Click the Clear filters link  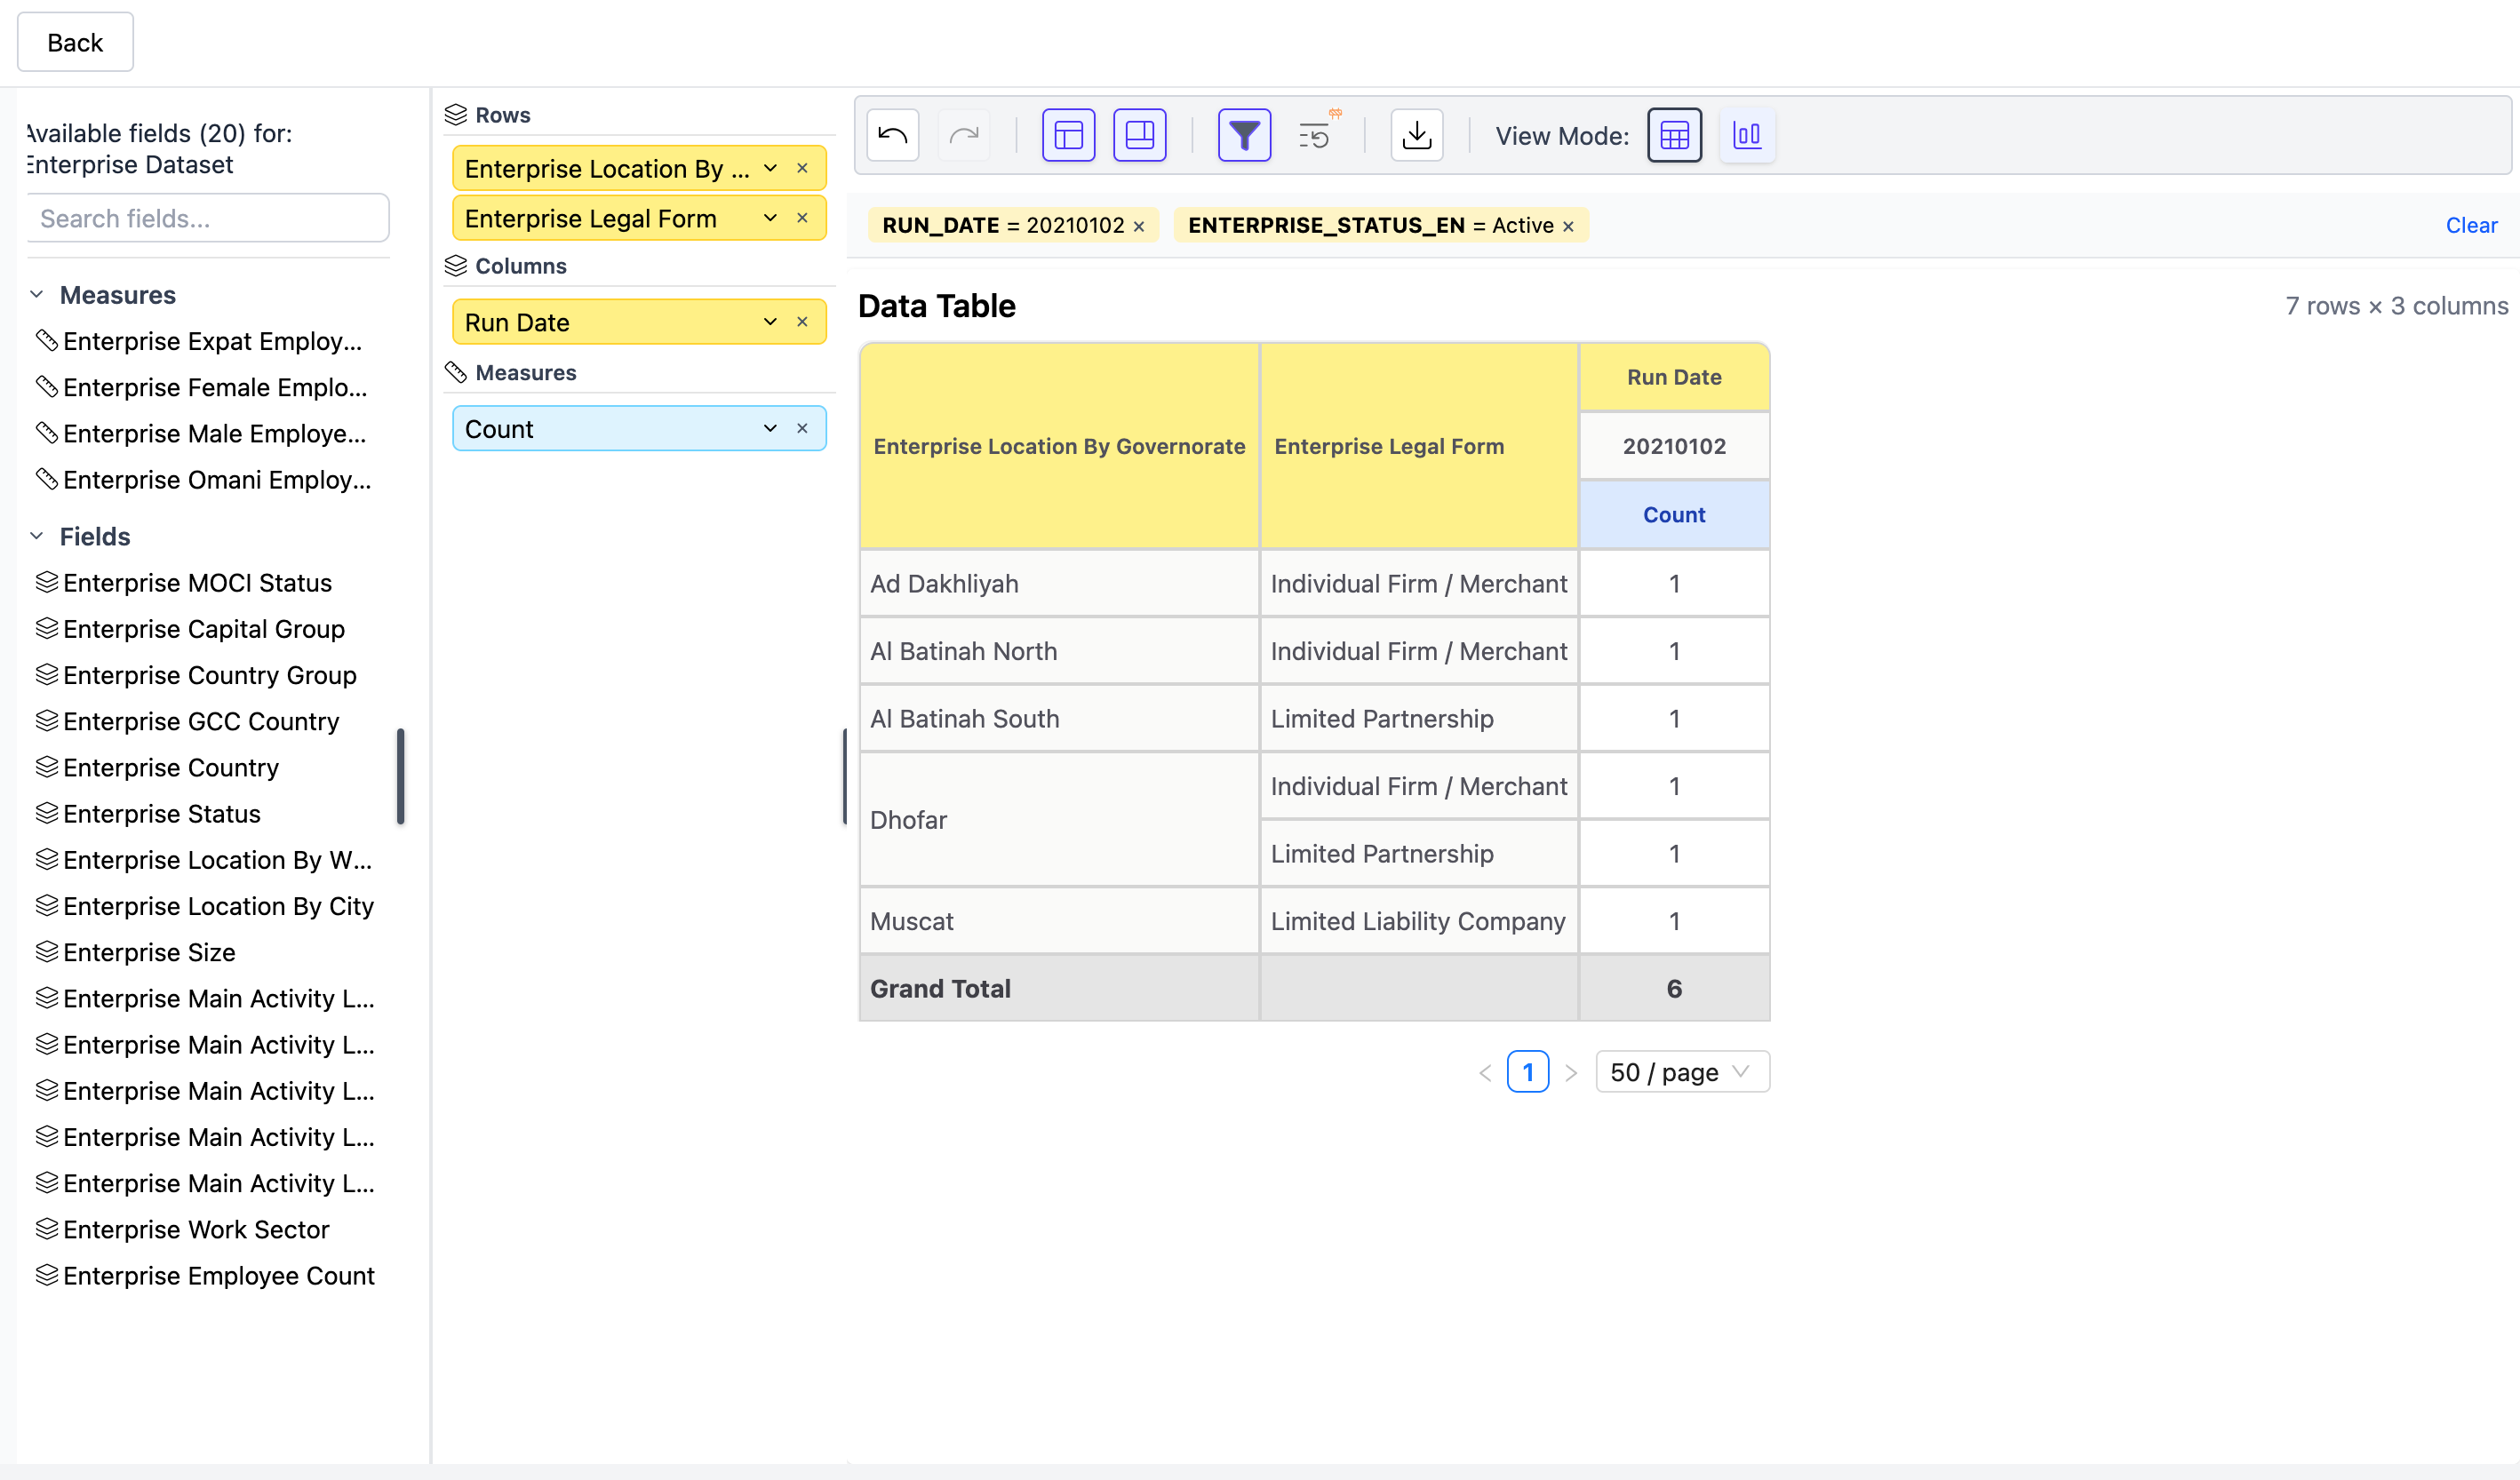[x=2470, y=225]
